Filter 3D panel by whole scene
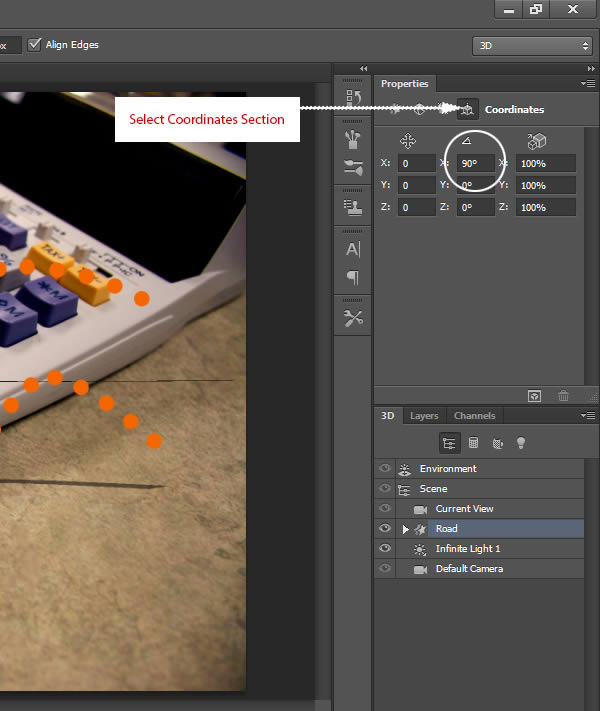 449,443
